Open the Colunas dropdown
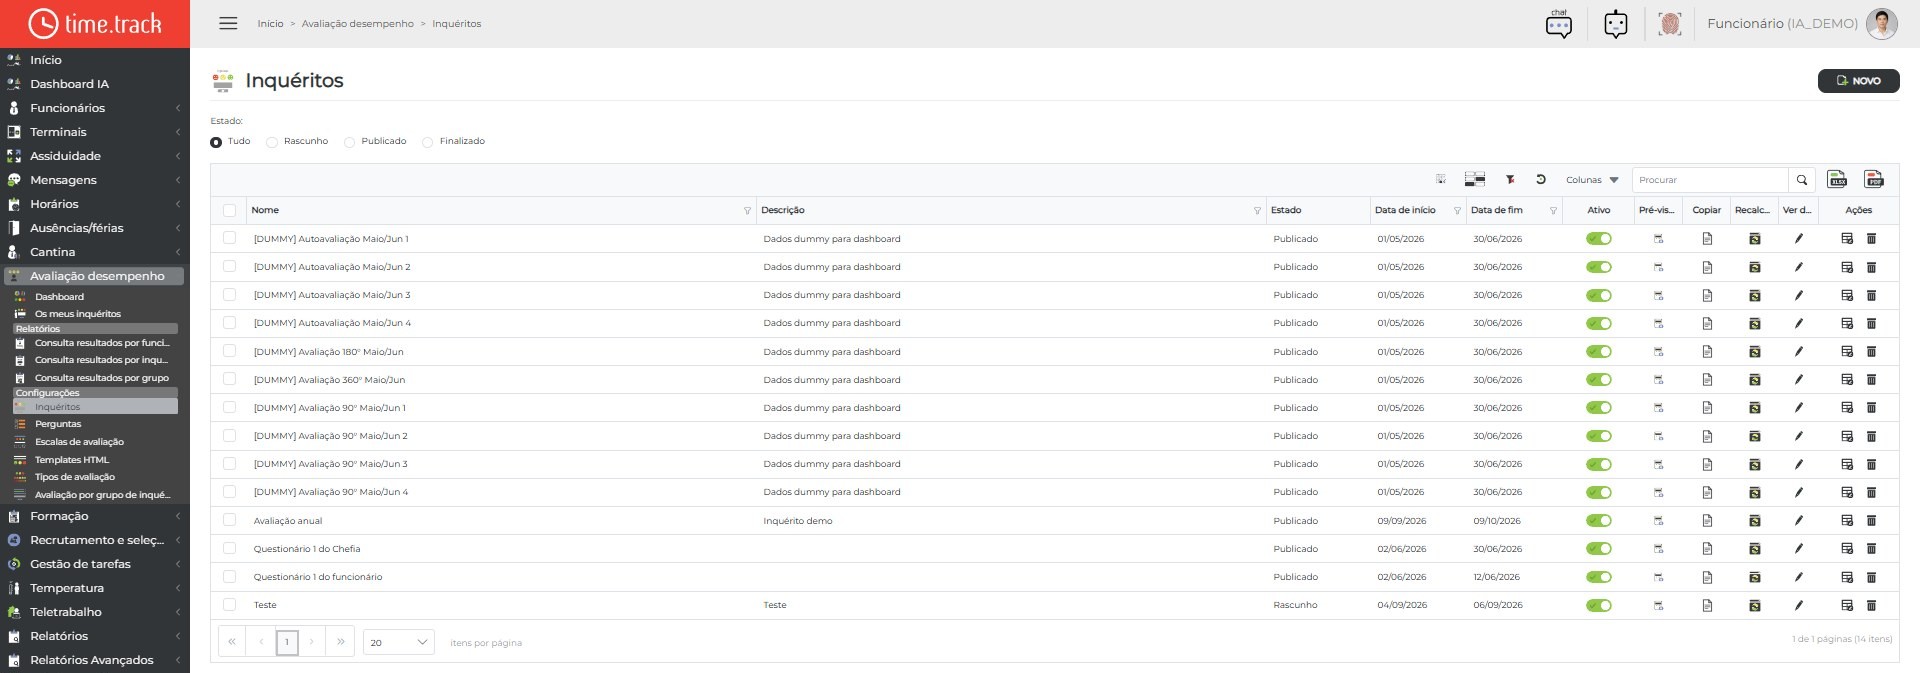This screenshot has height=673, width=1920. (1592, 180)
